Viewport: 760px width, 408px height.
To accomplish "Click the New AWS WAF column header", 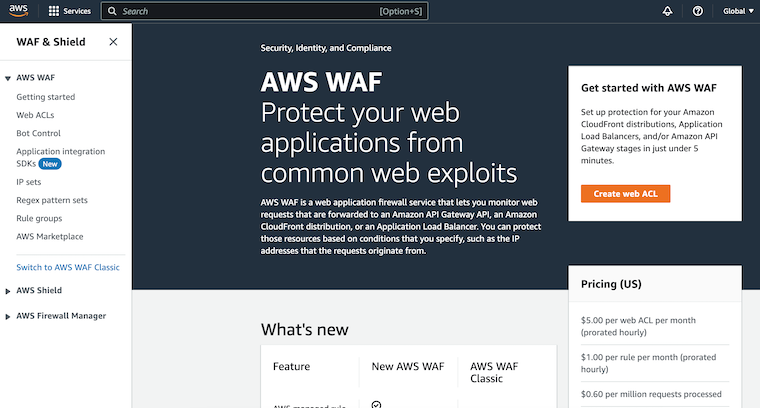I will pyautogui.click(x=408, y=366).
